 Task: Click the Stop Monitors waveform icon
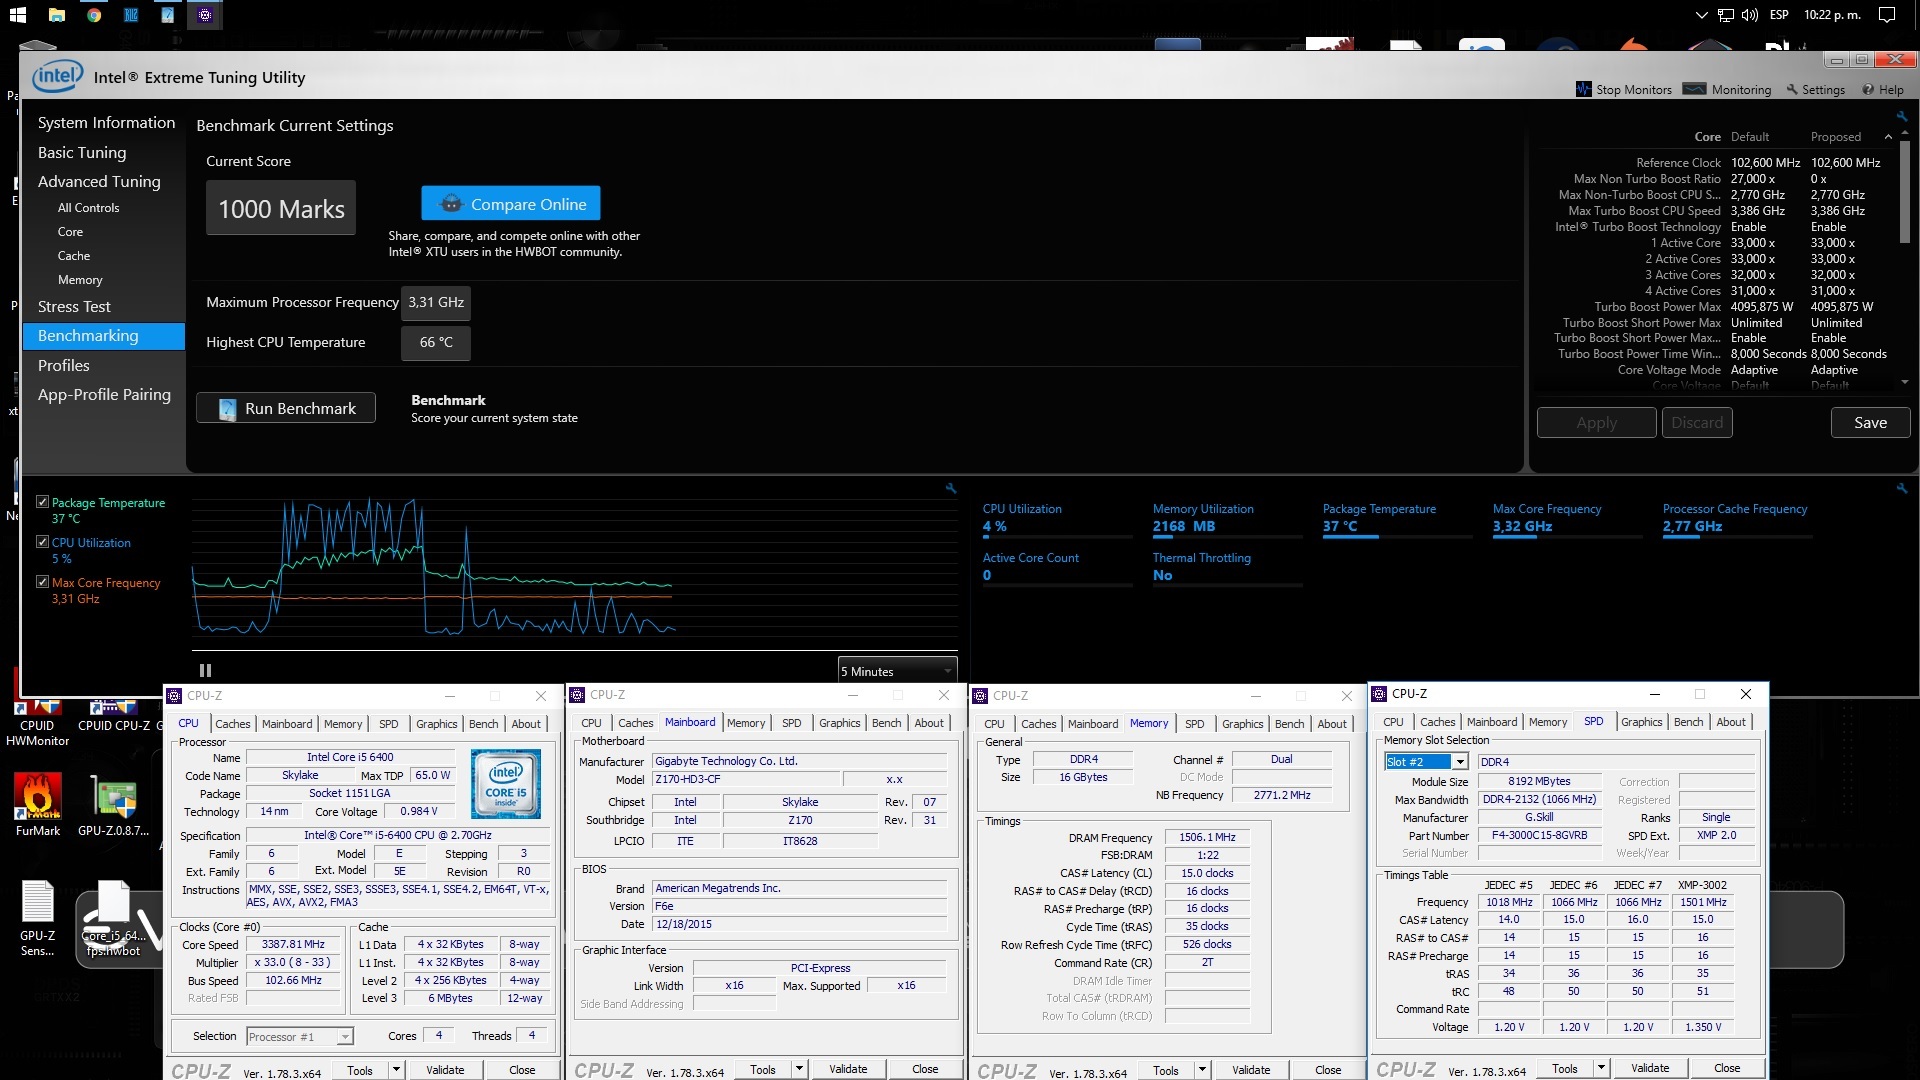point(1583,89)
